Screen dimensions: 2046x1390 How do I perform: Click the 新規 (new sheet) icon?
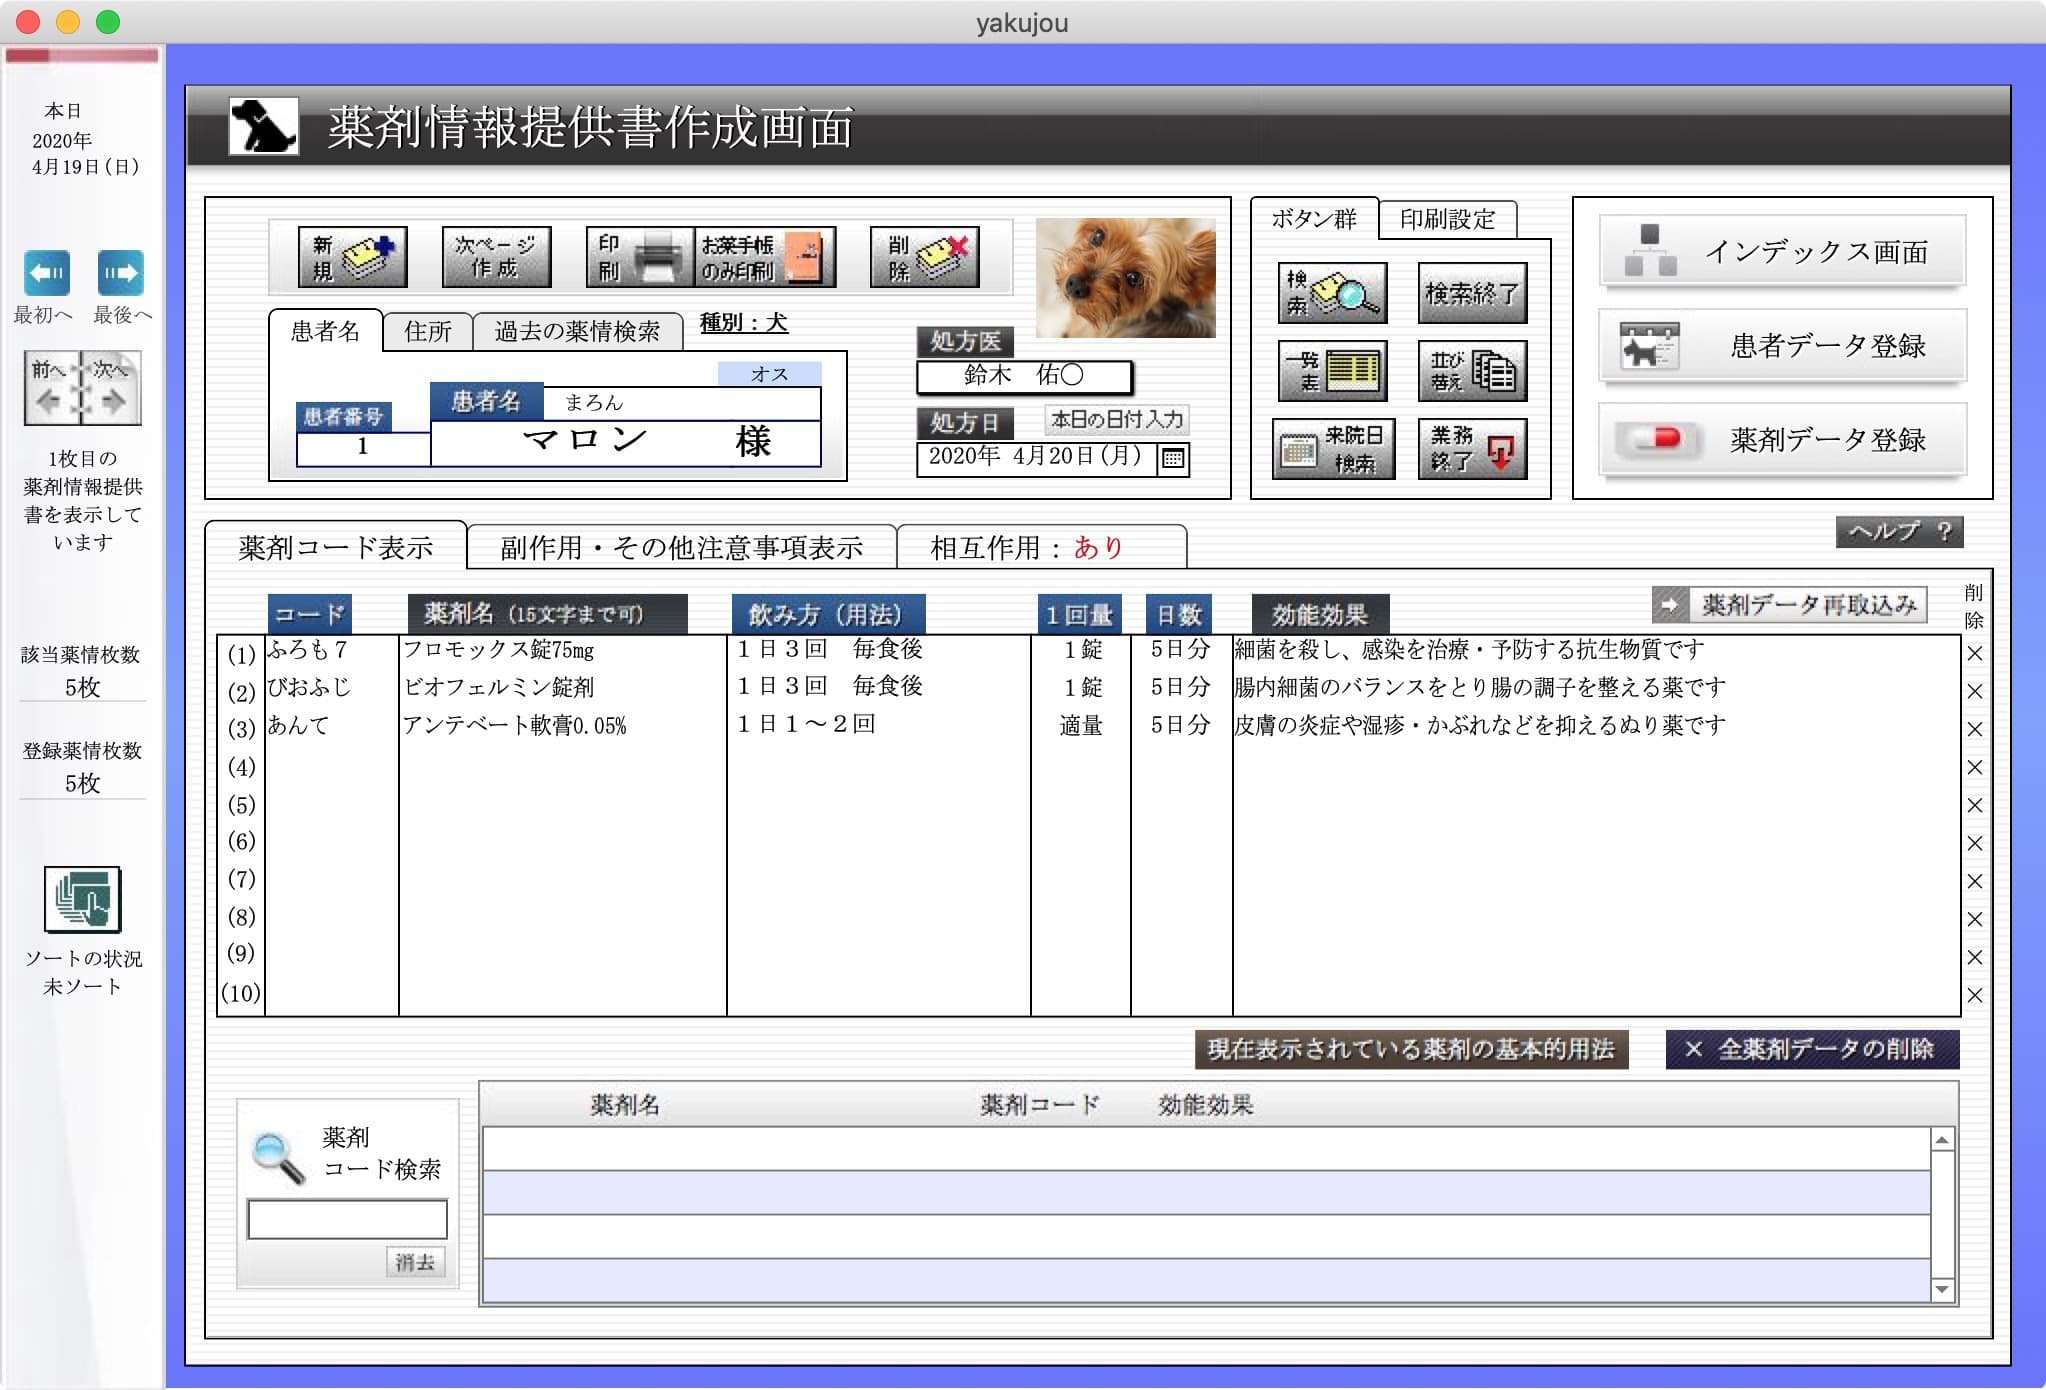tap(352, 257)
